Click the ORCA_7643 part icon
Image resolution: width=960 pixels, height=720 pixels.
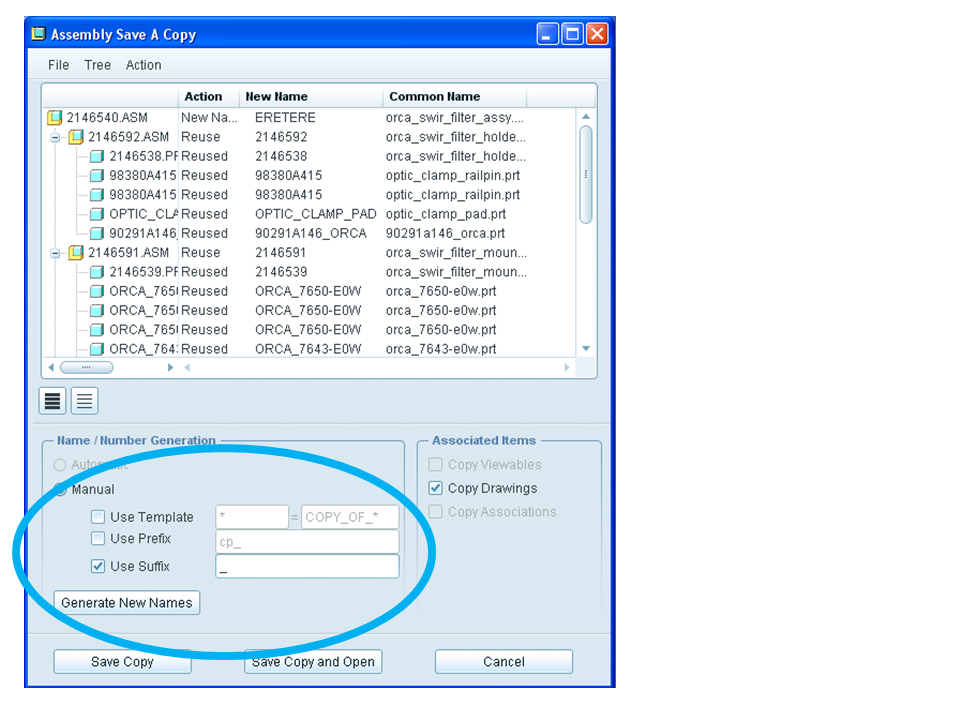tap(97, 349)
